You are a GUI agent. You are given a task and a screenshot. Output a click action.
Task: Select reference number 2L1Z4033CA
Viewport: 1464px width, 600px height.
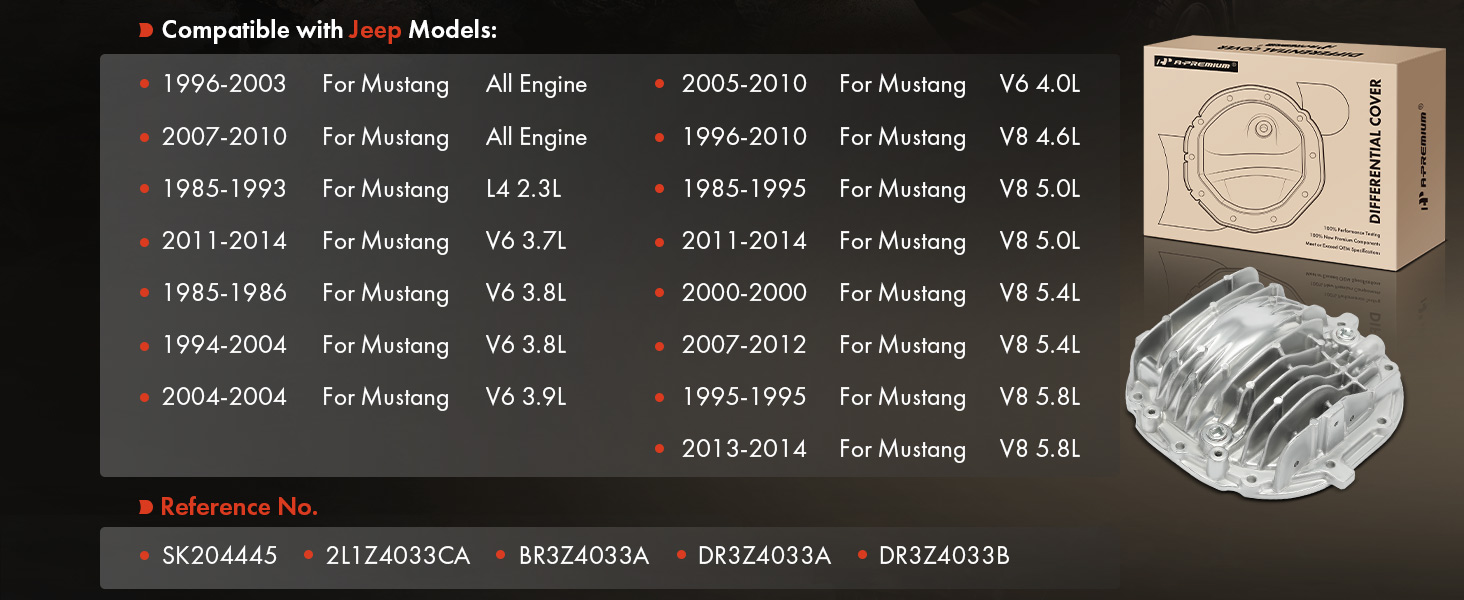[x=397, y=556]
